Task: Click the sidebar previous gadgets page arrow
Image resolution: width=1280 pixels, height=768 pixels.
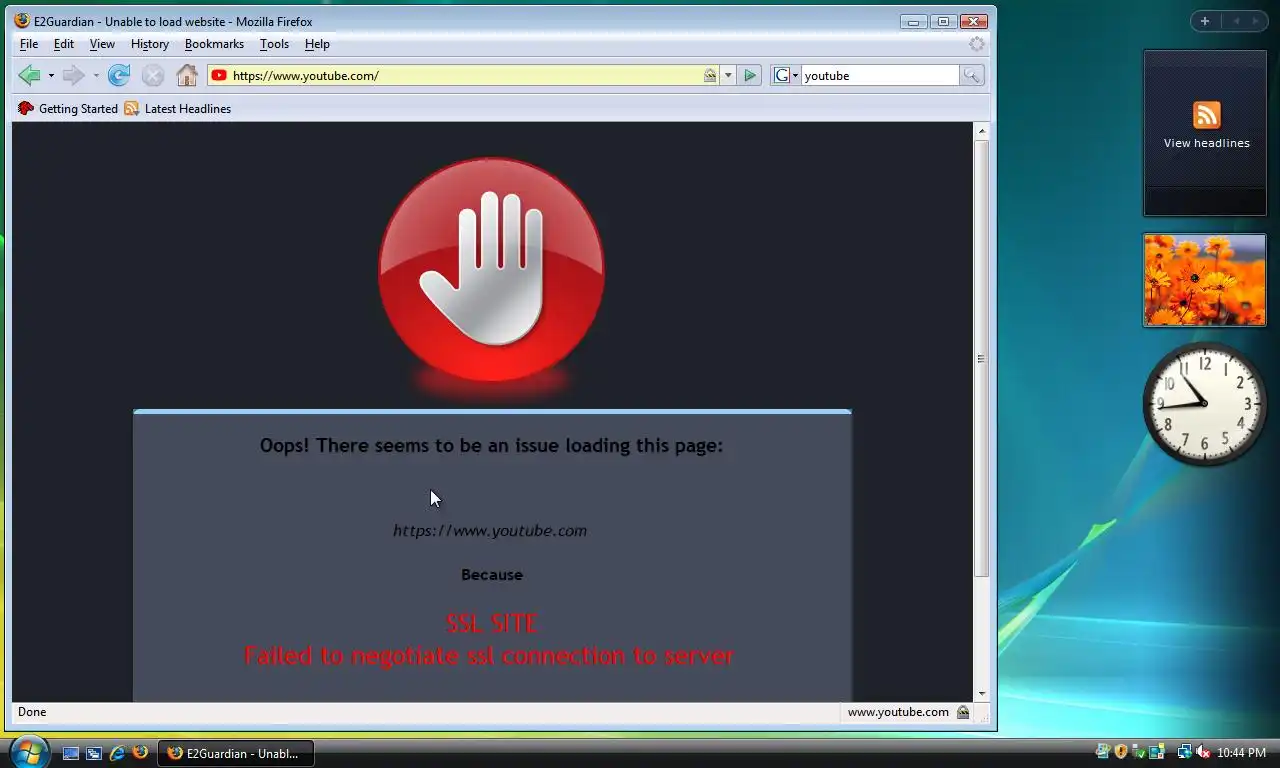Action: 1235,21
